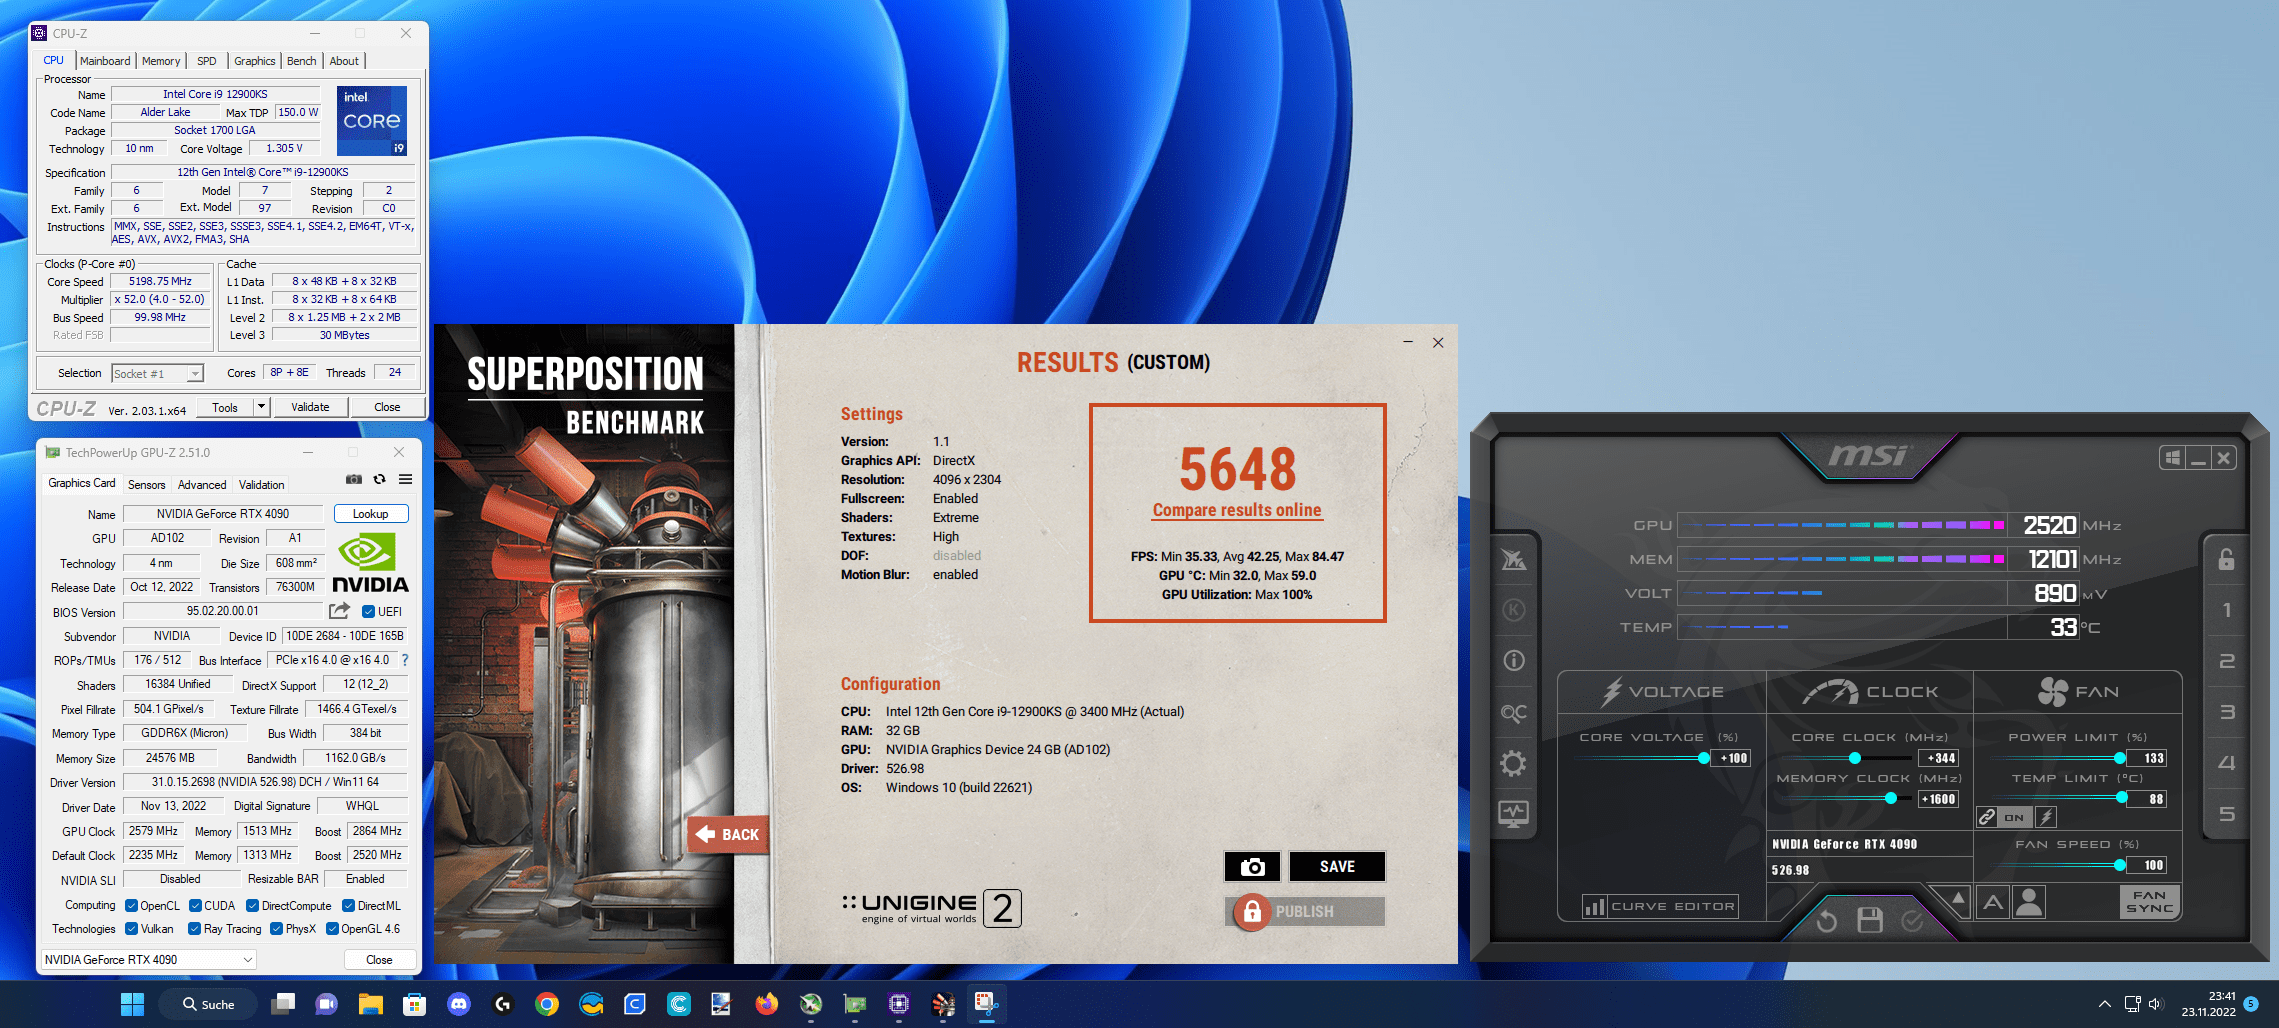Viewport: 2279px width, 1028px height.
Task: Click the auto fan 'A' icon in Afterburner
Action: tap(1993, 903)
